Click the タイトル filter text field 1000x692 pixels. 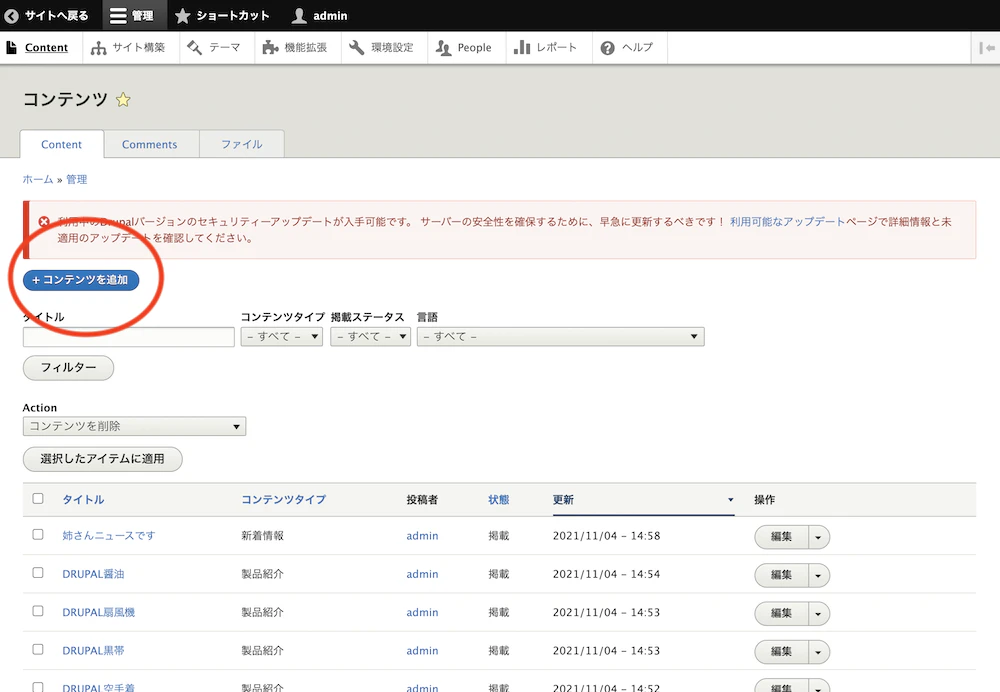tap(129, 337)
